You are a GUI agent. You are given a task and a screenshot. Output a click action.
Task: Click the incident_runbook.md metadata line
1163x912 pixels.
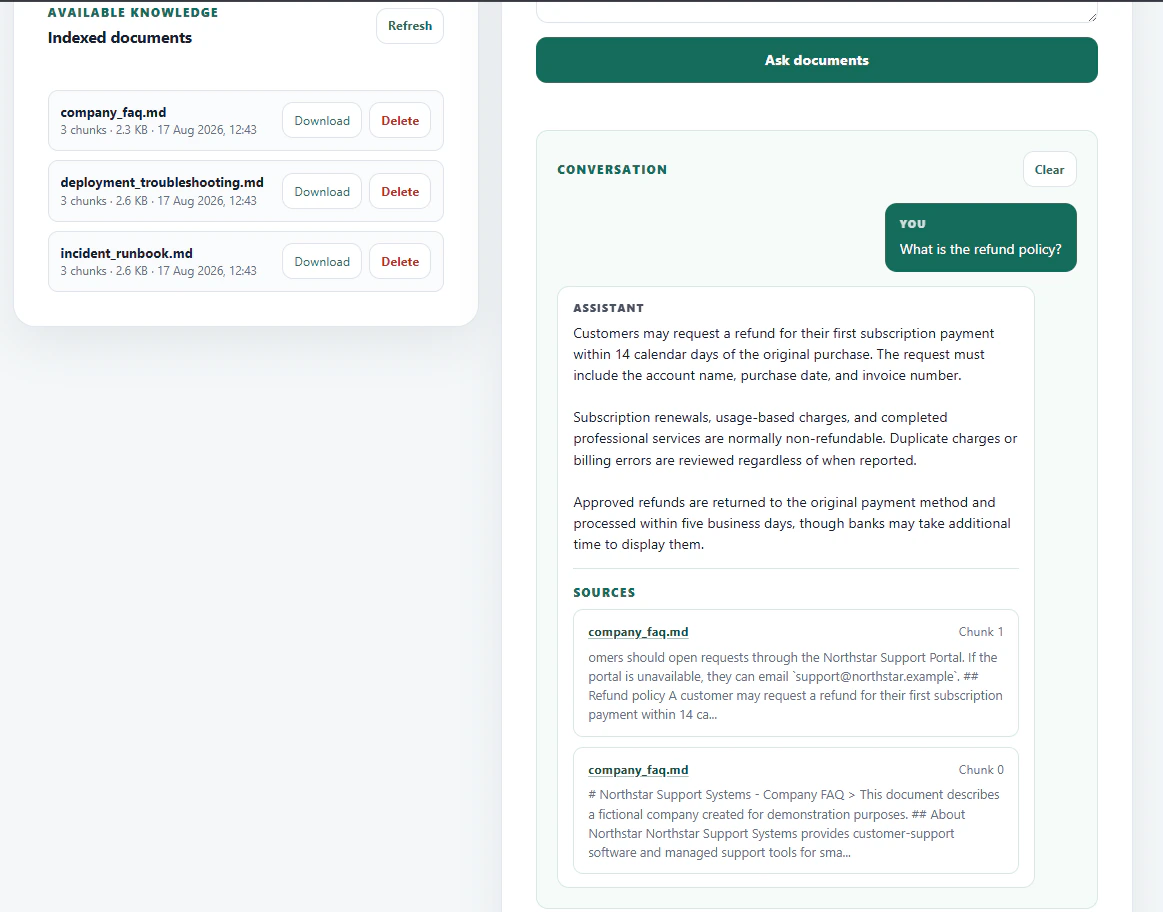tap(159, 271)
